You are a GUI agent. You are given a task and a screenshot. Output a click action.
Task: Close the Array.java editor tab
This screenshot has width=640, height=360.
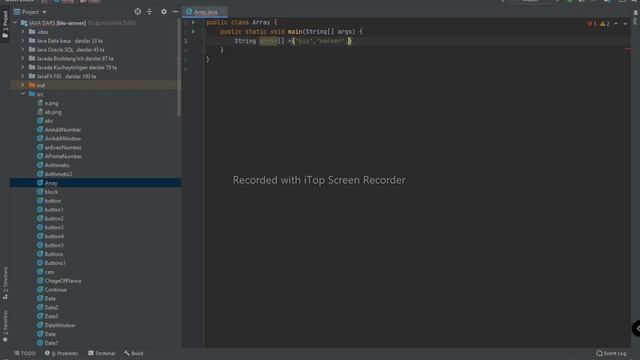222,12
